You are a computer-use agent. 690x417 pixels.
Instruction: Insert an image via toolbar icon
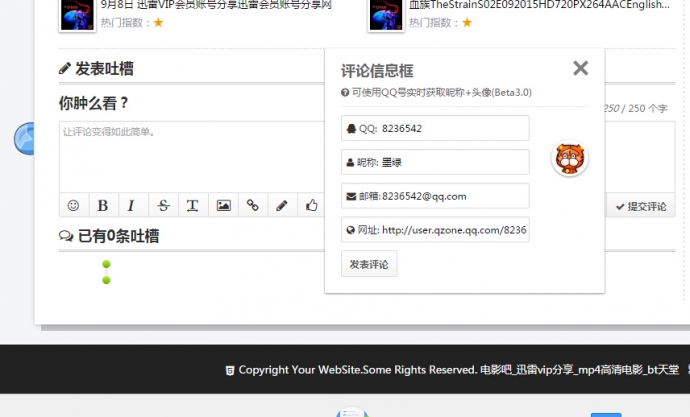click(223, 205)
